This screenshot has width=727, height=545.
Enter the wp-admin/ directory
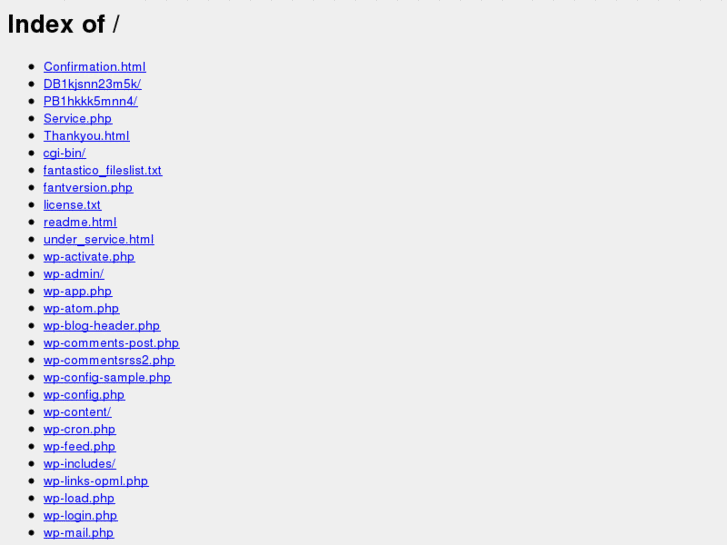coord(74,274)
